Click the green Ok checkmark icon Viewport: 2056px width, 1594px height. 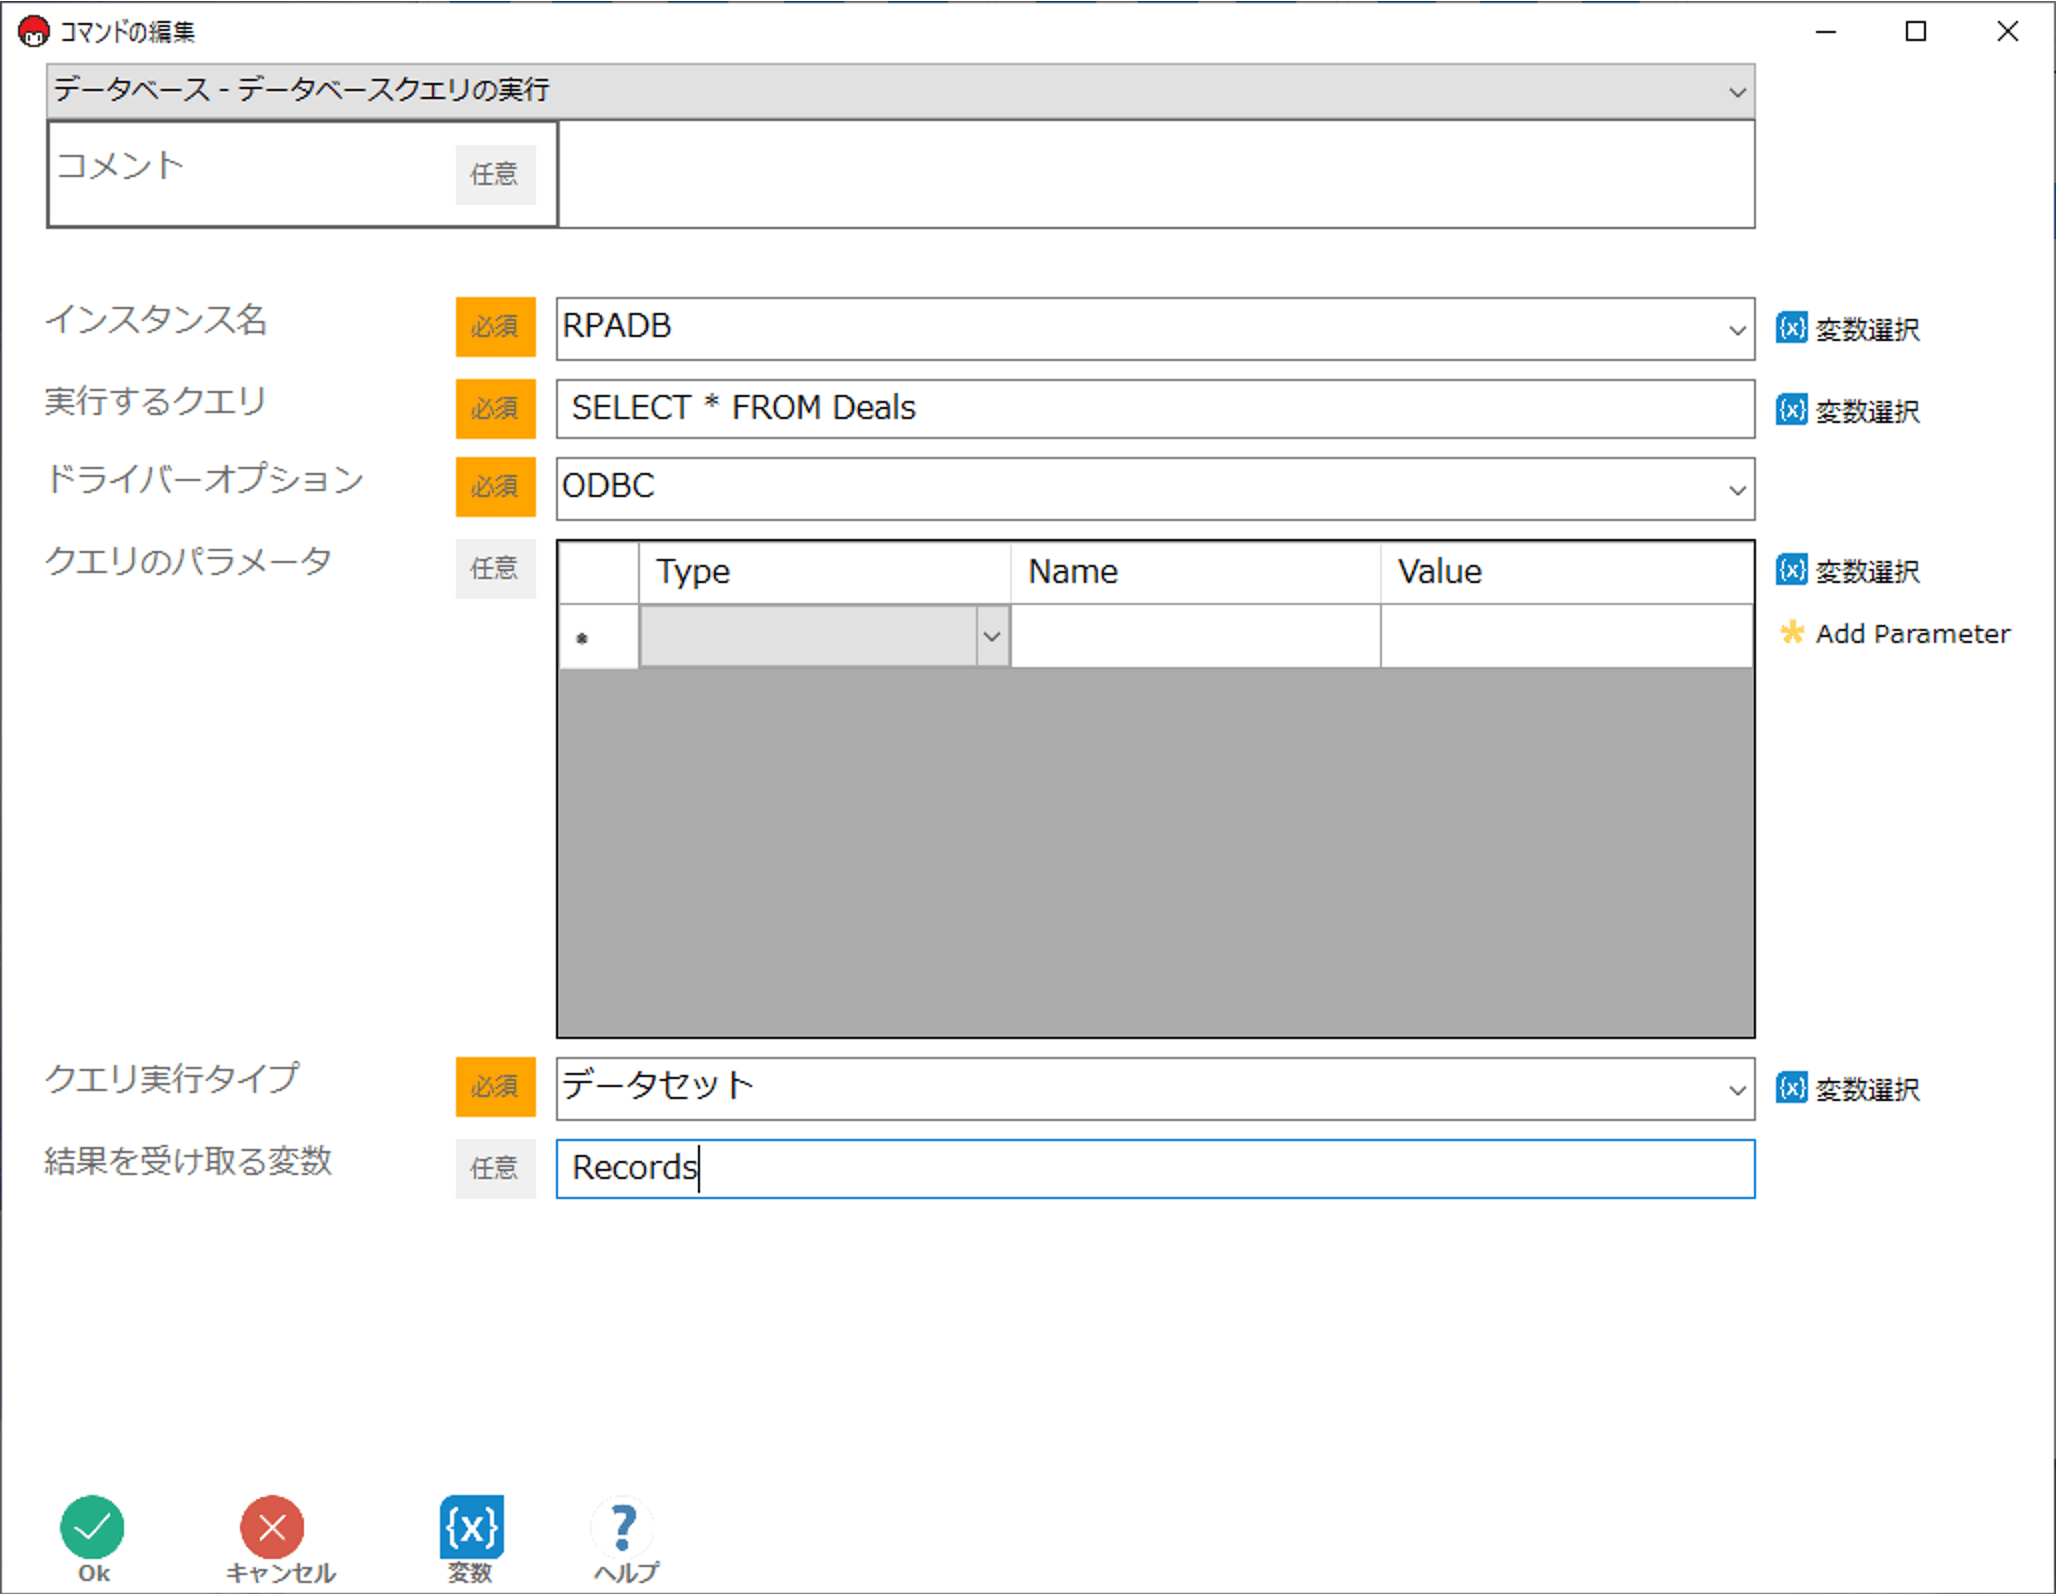point(92,1527)
